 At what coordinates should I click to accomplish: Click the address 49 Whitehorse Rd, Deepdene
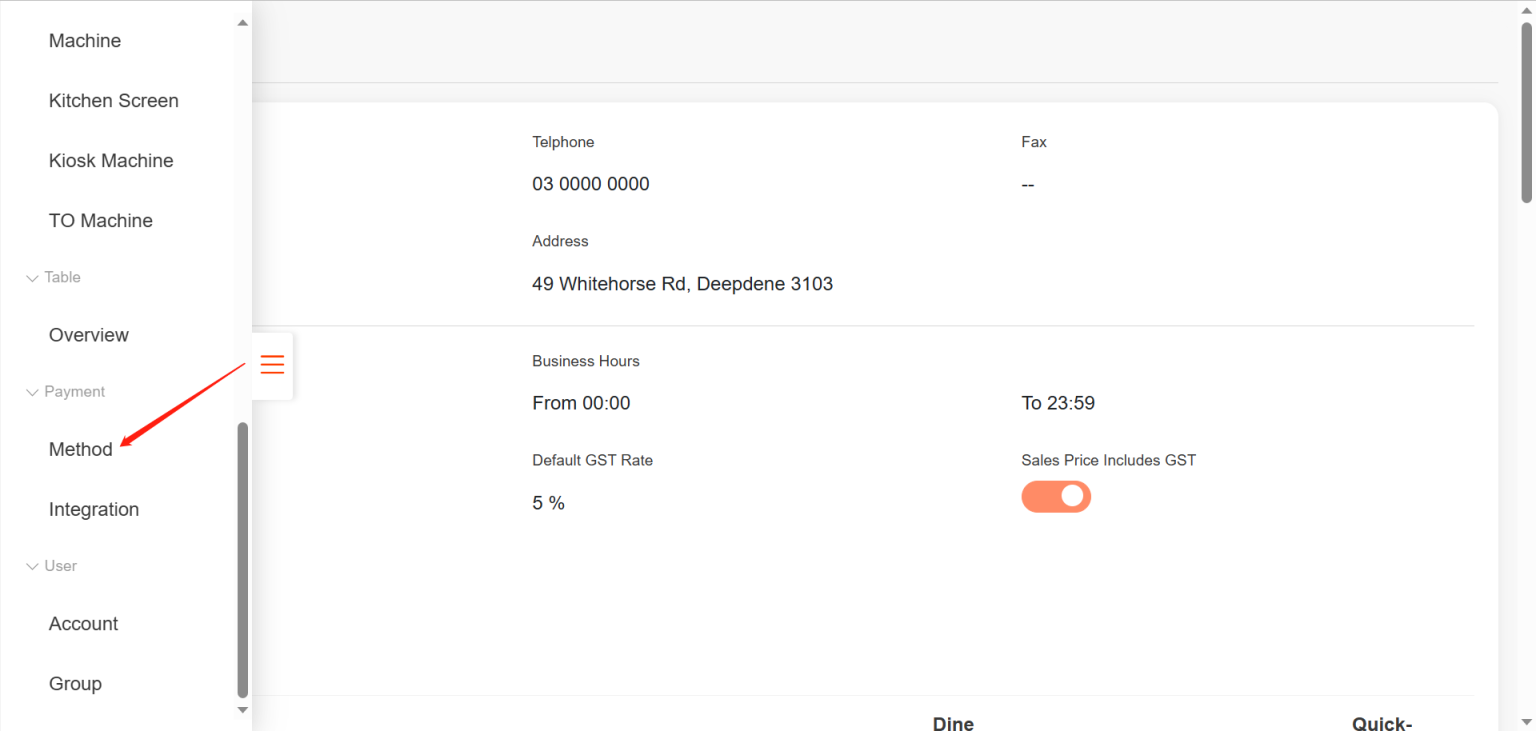(x=682, y=283)
